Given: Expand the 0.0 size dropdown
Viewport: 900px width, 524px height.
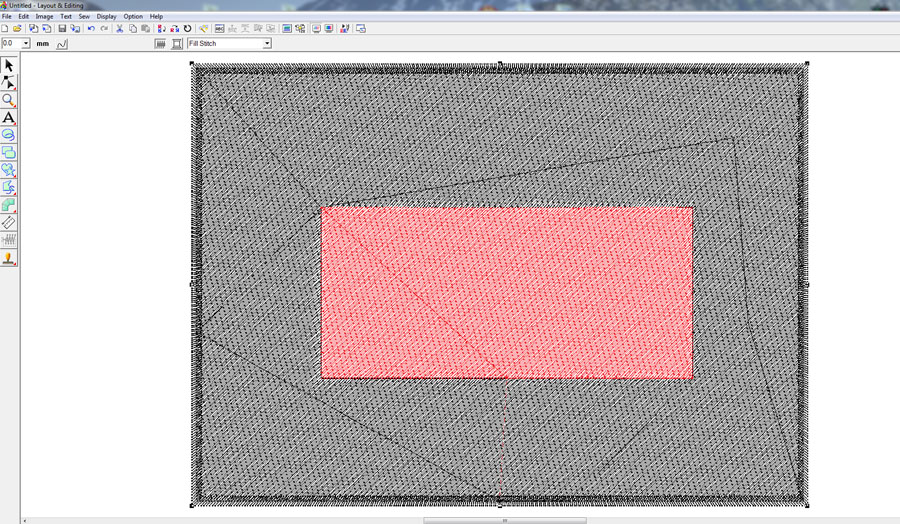Looking at the screenshot, I should pyautogui.click(x=26, y=44).
